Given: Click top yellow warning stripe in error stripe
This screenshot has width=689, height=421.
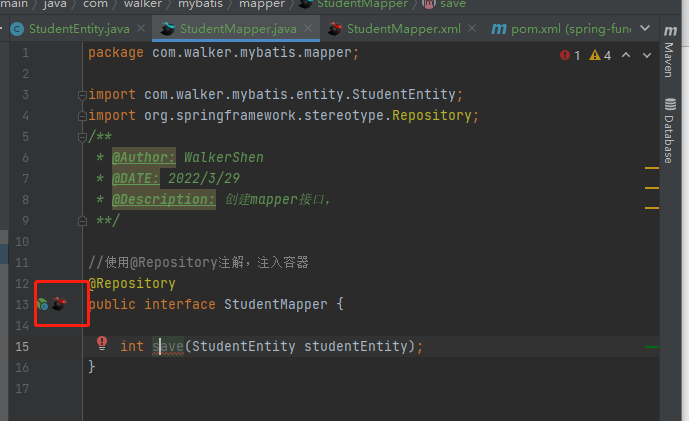Looking at the screenshot, I should (652, 168).
